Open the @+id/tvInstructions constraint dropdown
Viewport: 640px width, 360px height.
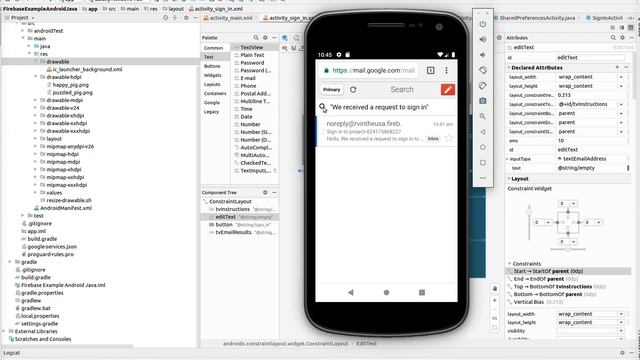point(621,104)
